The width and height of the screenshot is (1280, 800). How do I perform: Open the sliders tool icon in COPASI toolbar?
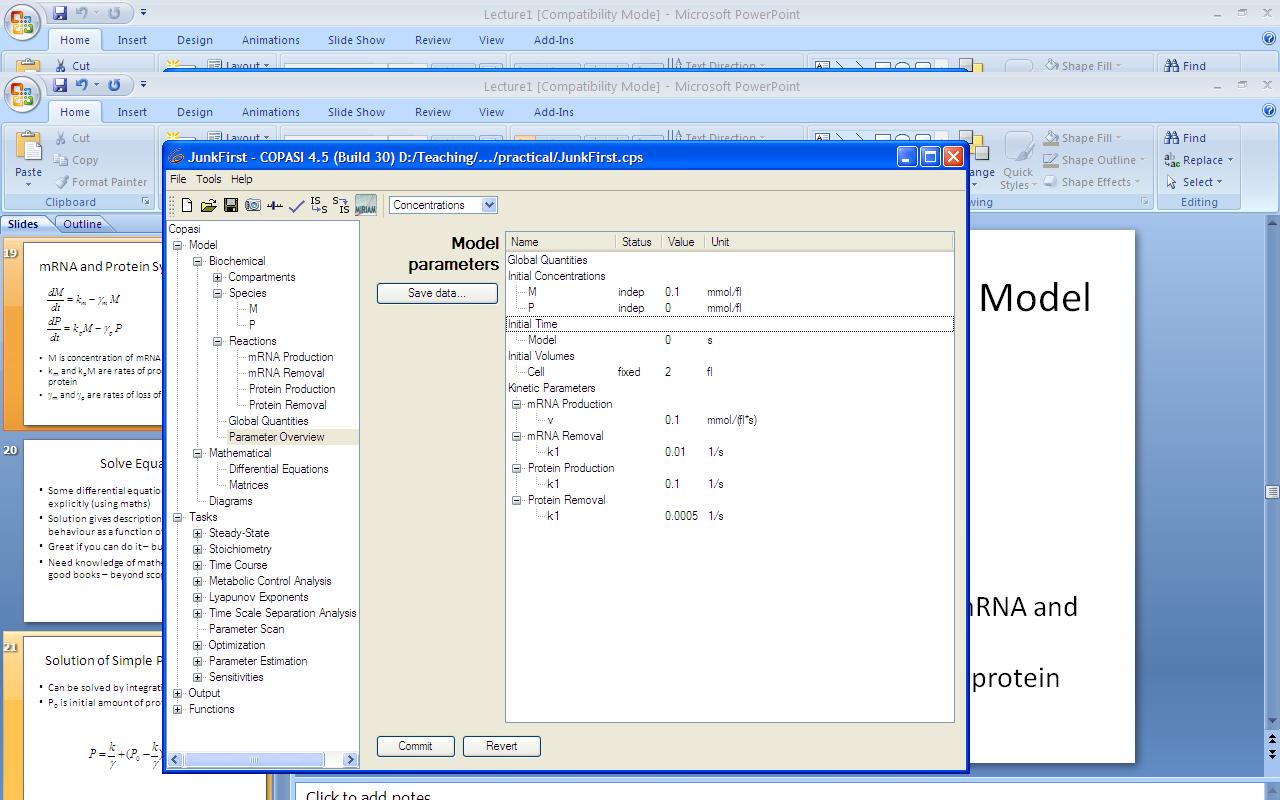click(274, 205)
